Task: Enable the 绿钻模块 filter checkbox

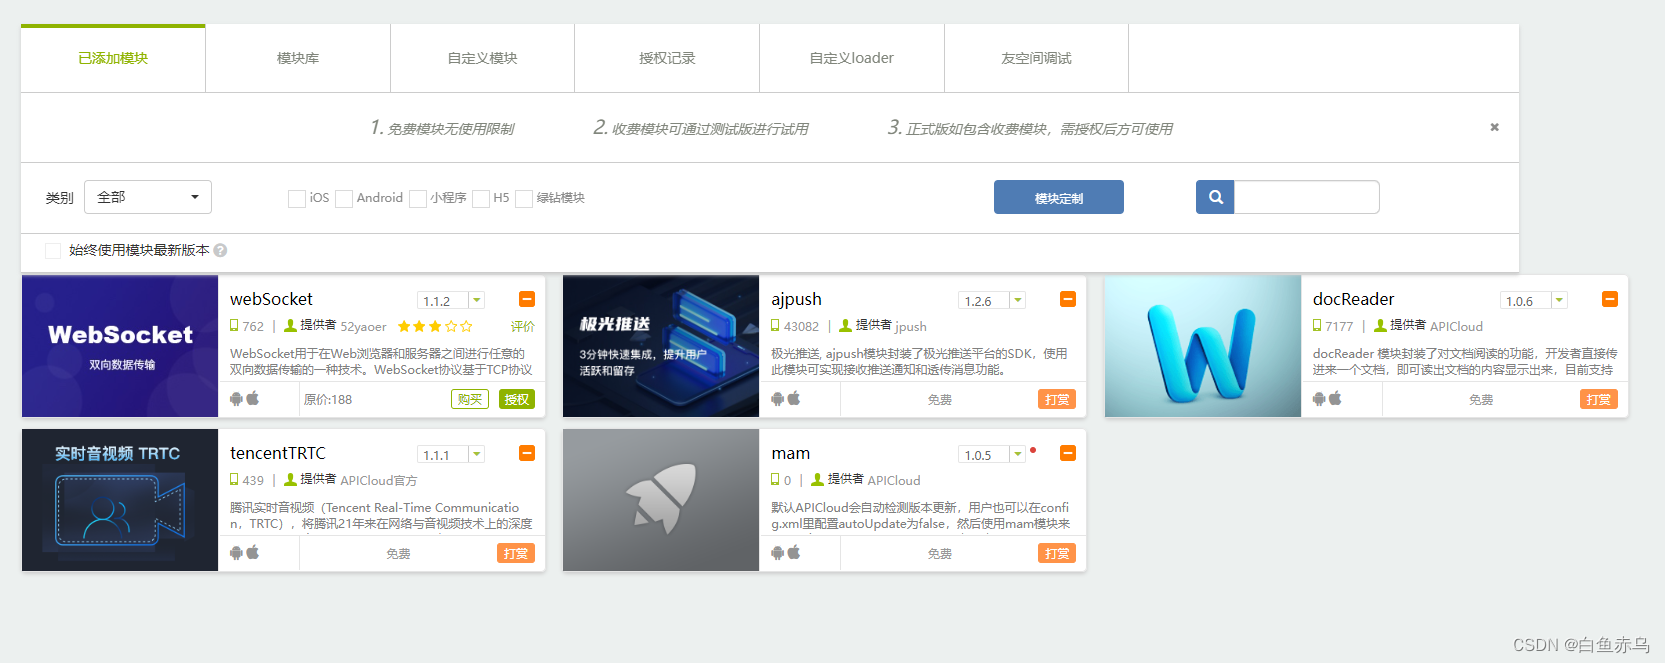Action: tap(524, 198)
